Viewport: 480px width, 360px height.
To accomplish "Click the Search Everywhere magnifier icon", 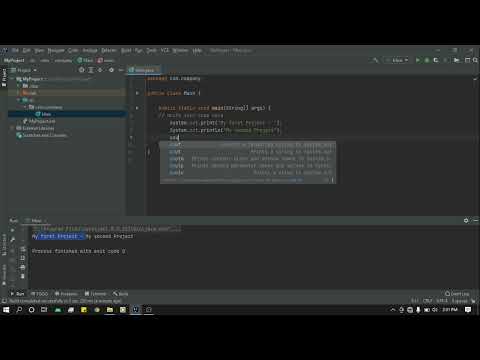I will click(x=475, y=60).
